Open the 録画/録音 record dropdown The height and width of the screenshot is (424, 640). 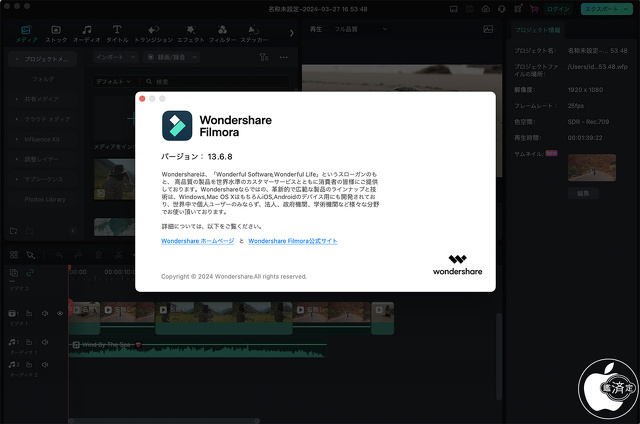coord(172,57)
